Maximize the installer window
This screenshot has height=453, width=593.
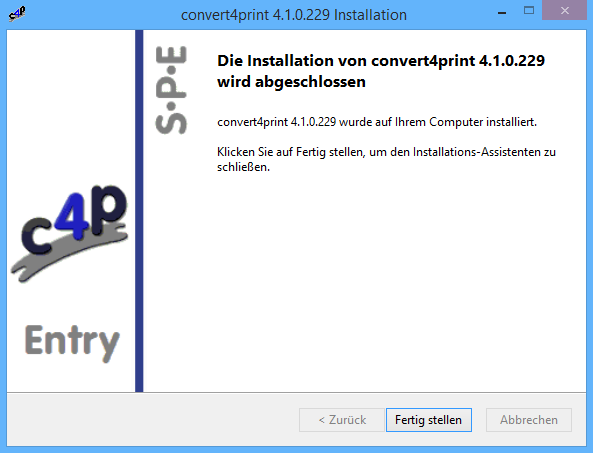(529, 11)
